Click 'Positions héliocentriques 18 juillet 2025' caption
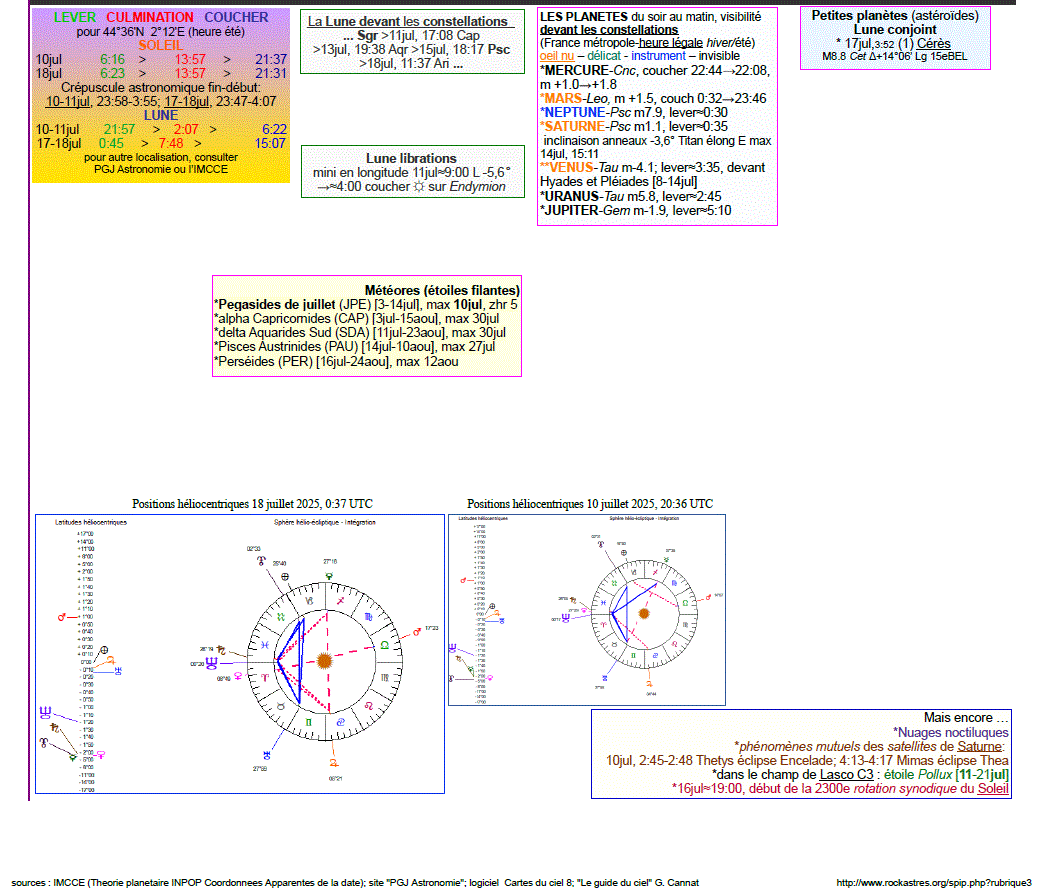The height and width of the screenshot is (896, 1039). tap(252, 504)
